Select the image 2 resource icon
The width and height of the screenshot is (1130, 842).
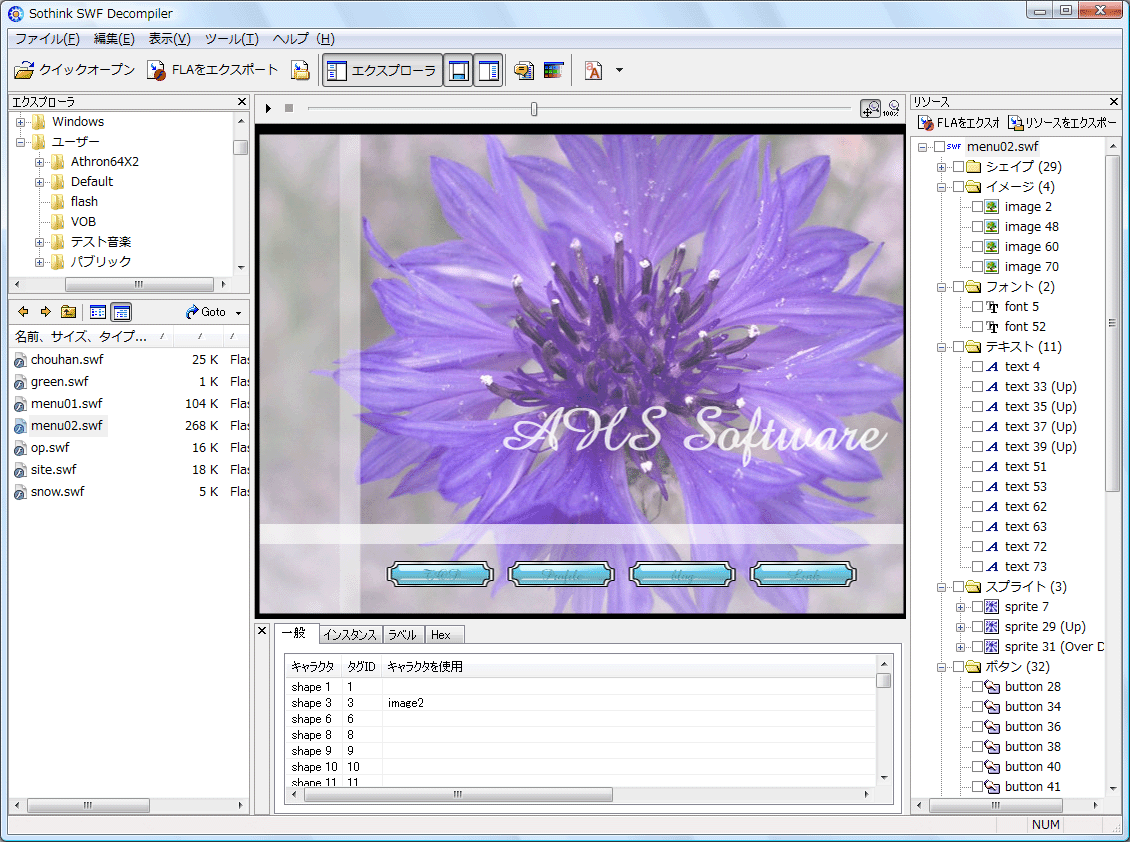click(992, 207)
